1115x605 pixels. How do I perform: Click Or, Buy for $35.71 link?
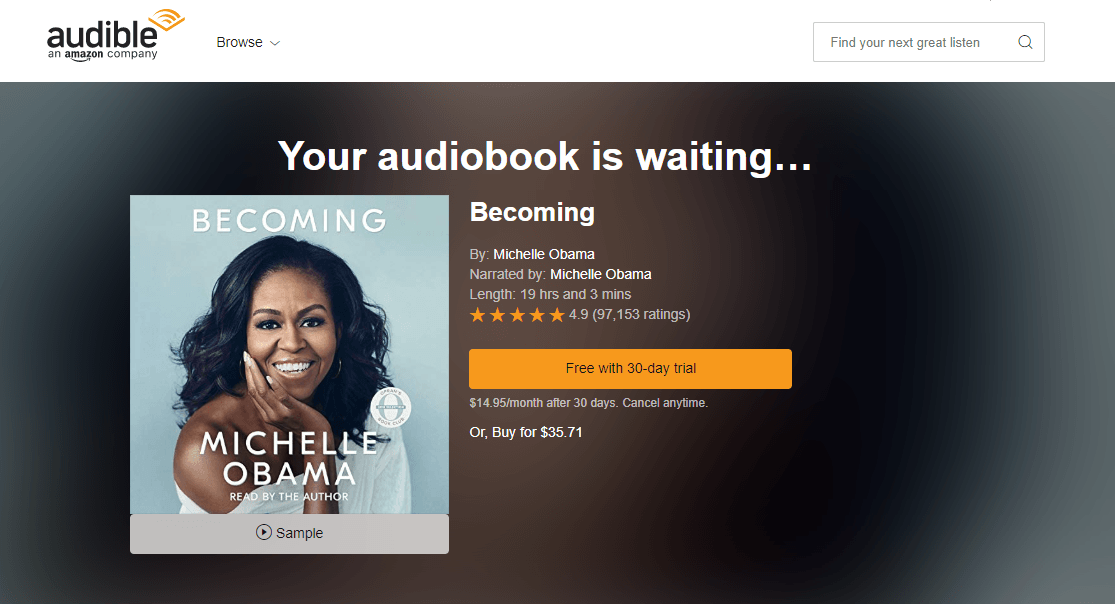click(x=526, y=432)
